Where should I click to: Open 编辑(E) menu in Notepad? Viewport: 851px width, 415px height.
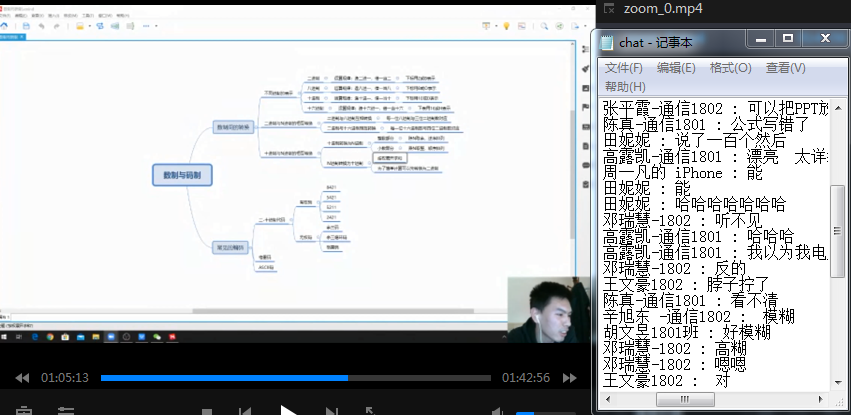pos(676,68)
